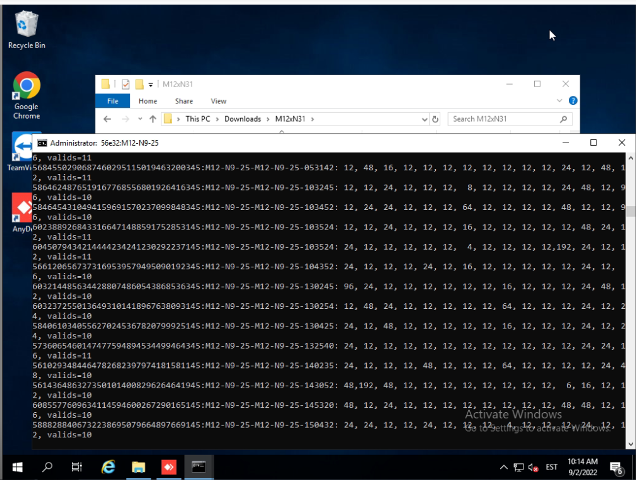The width and height of the screenshot is (636, 480).
Task: Open taskbar search magnifier
Action: [x=47, y=467]
